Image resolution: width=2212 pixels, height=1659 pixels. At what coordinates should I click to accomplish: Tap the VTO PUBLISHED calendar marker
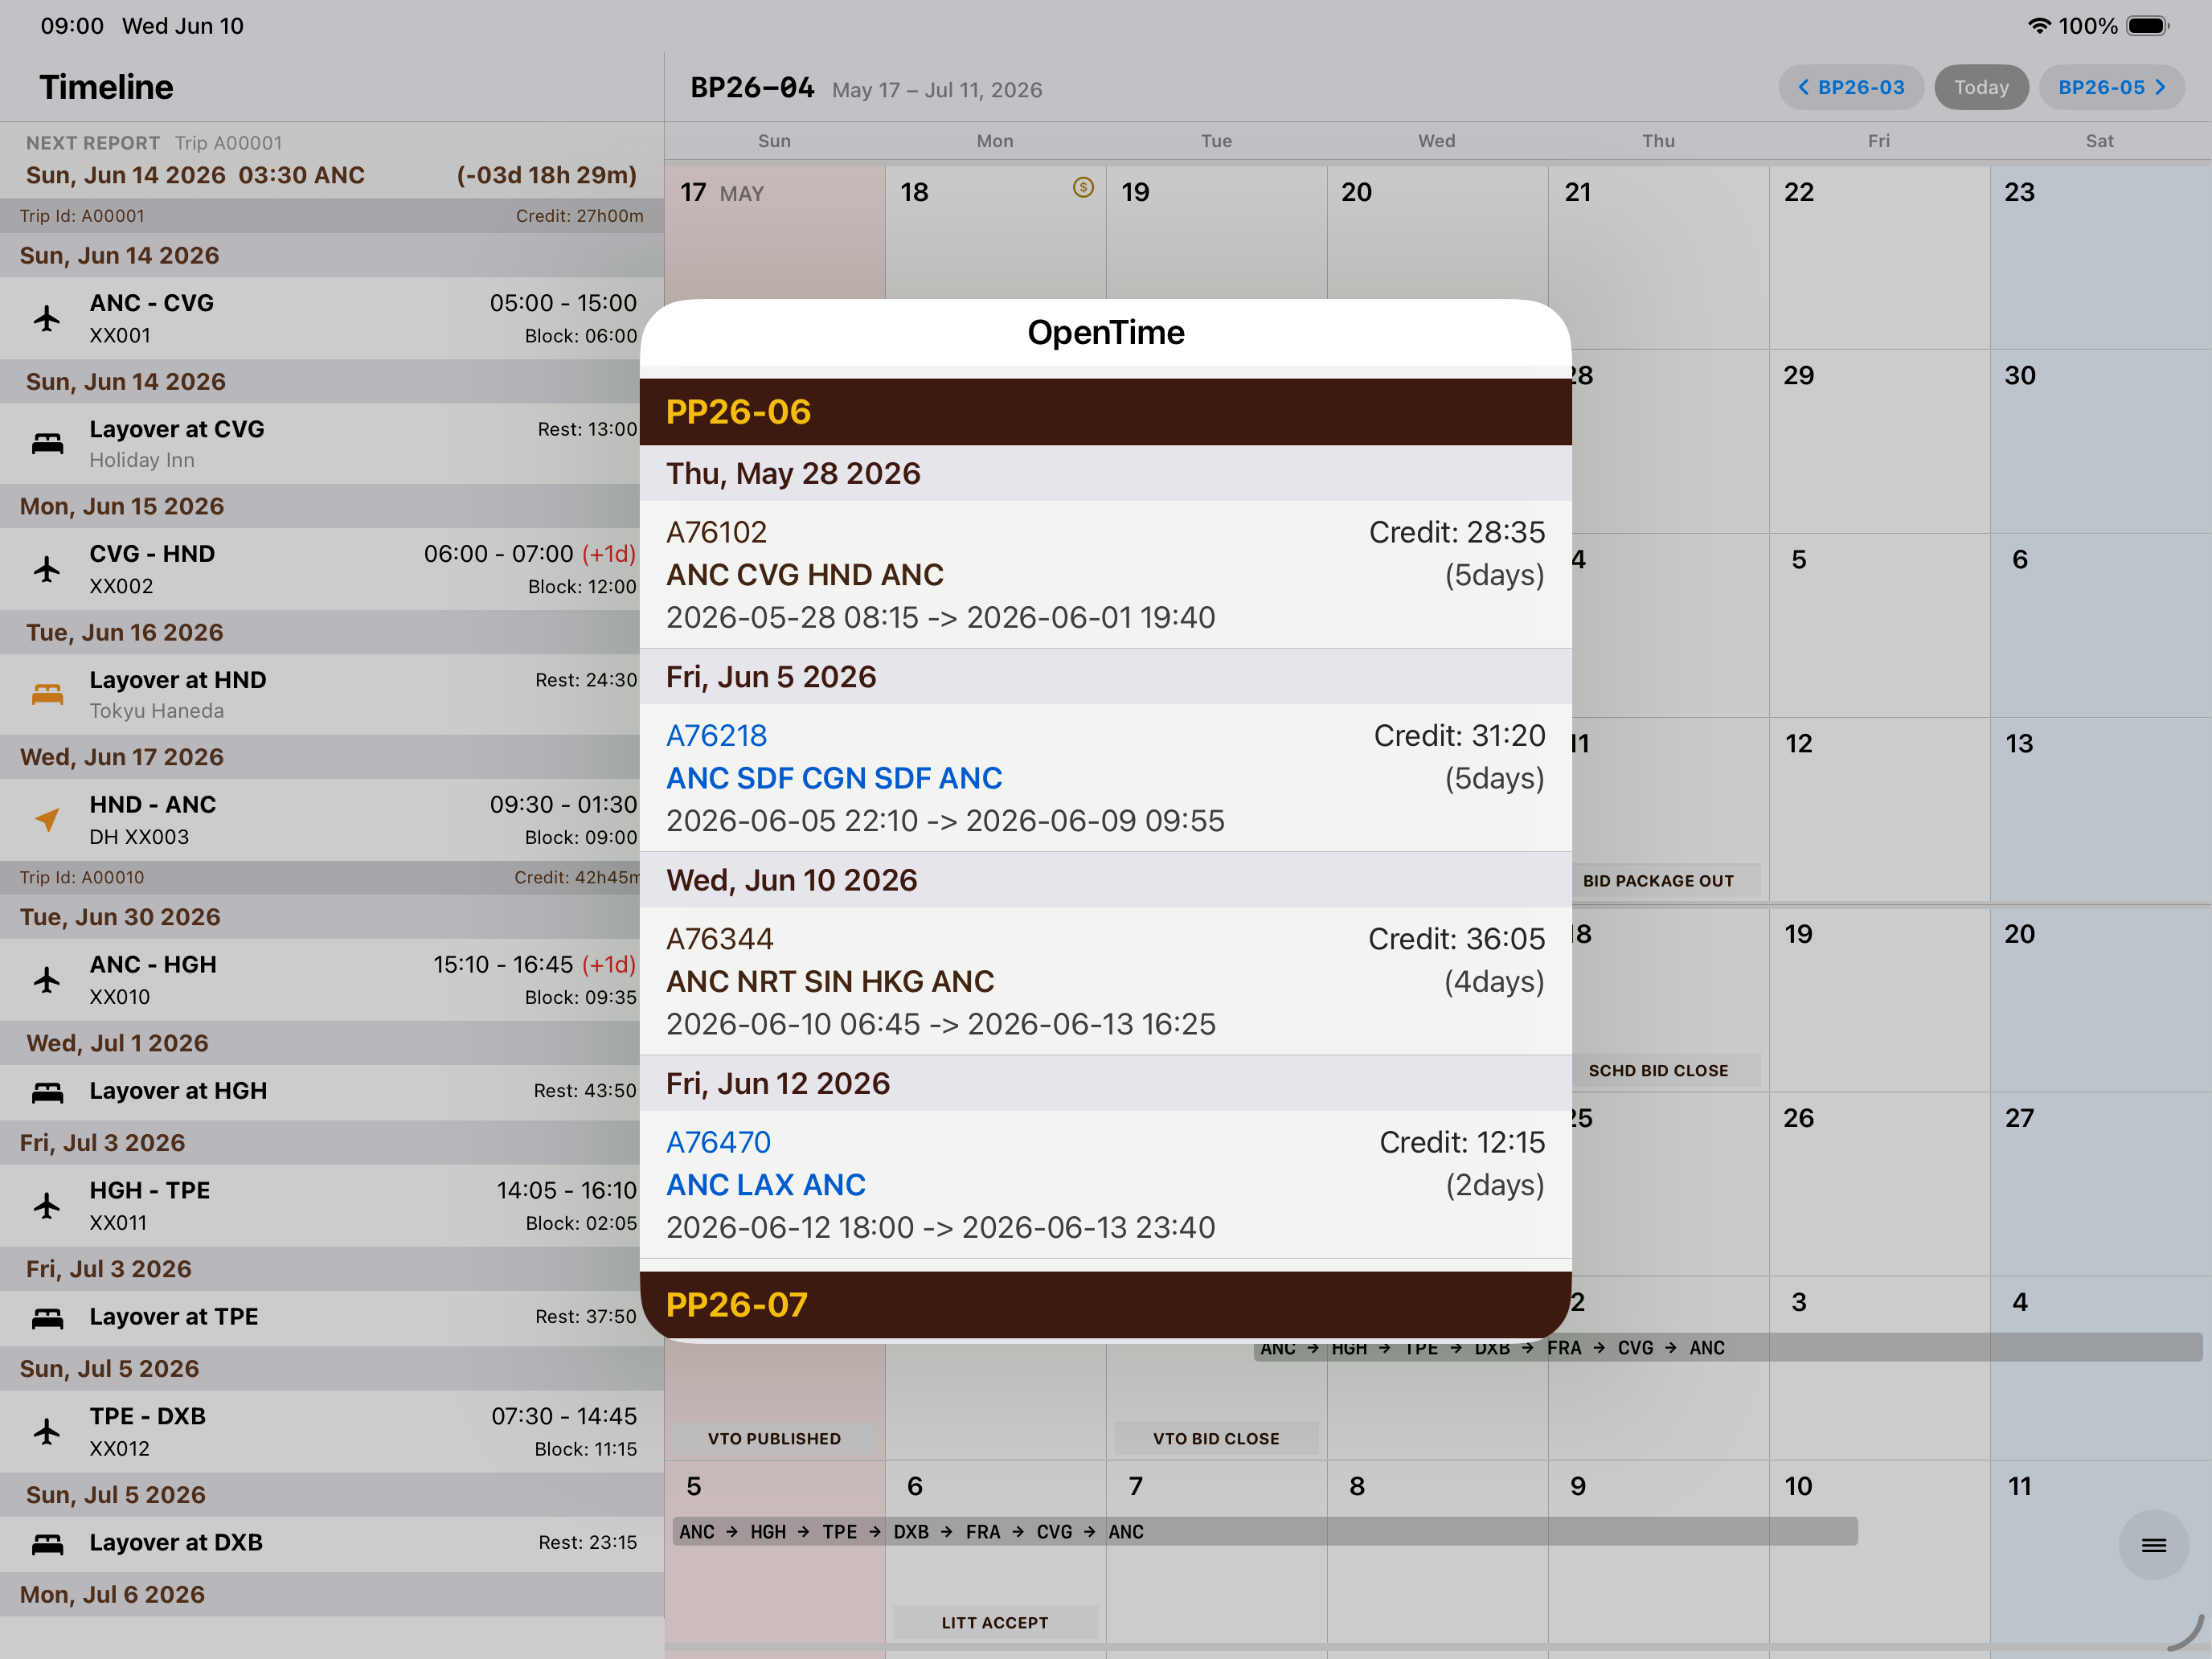pos(774,1438)
